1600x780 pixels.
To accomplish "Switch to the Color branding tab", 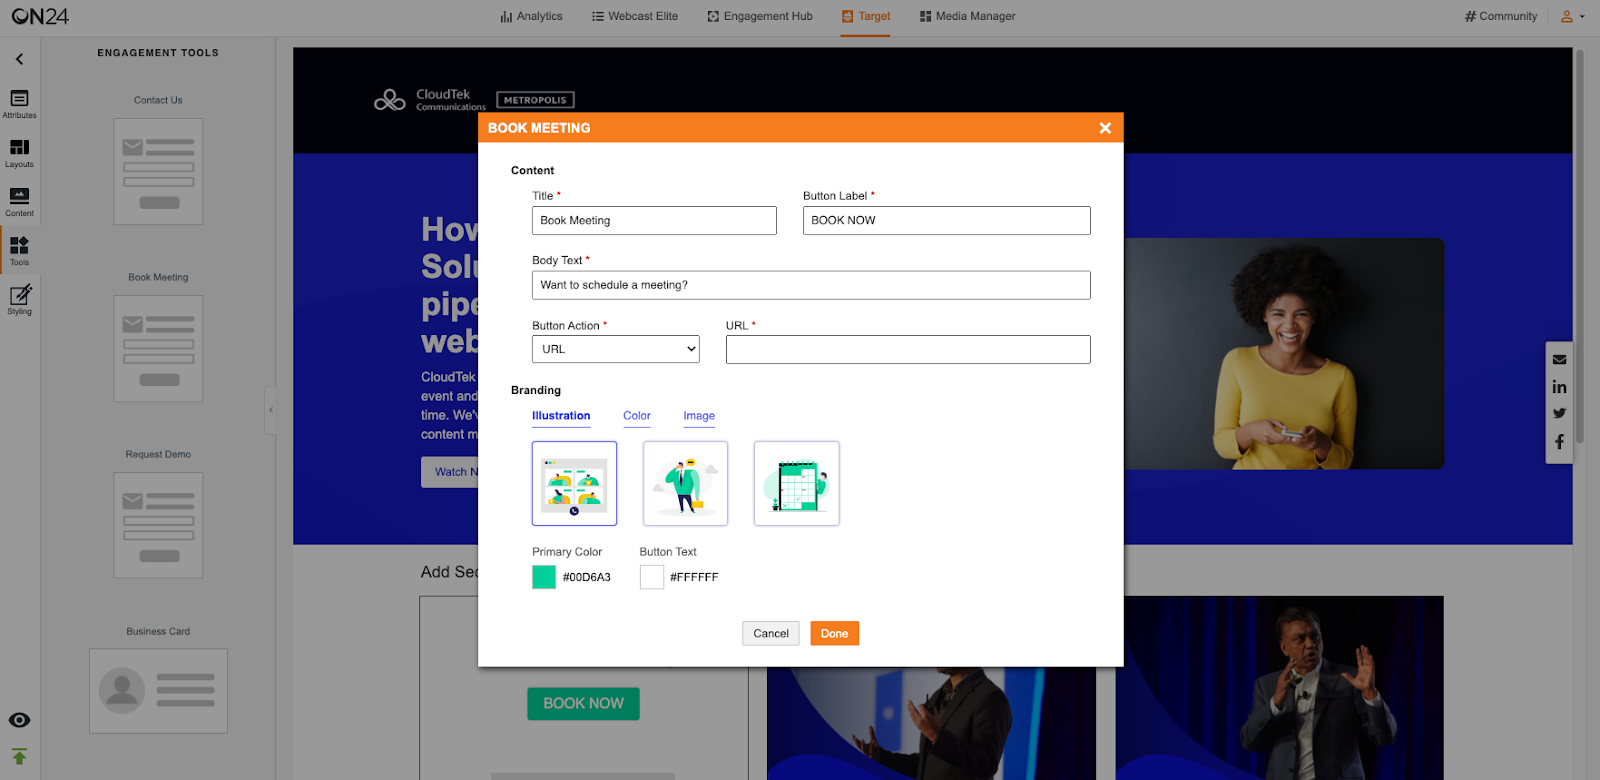I will [x=637, y=416].
